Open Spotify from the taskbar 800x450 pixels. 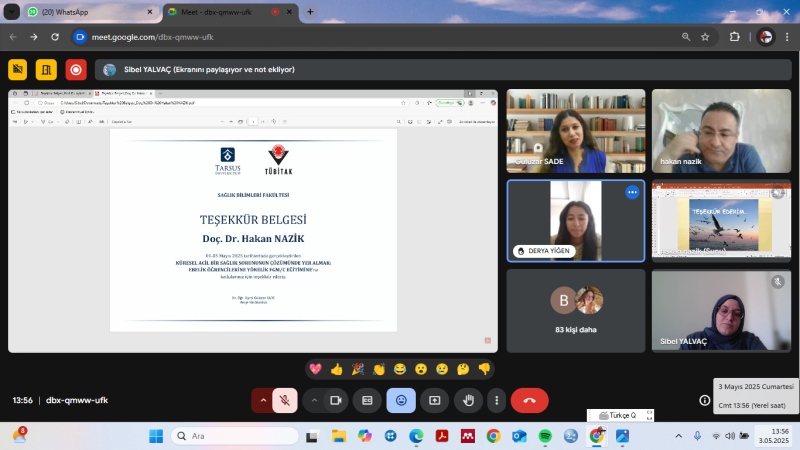(545, 436)
